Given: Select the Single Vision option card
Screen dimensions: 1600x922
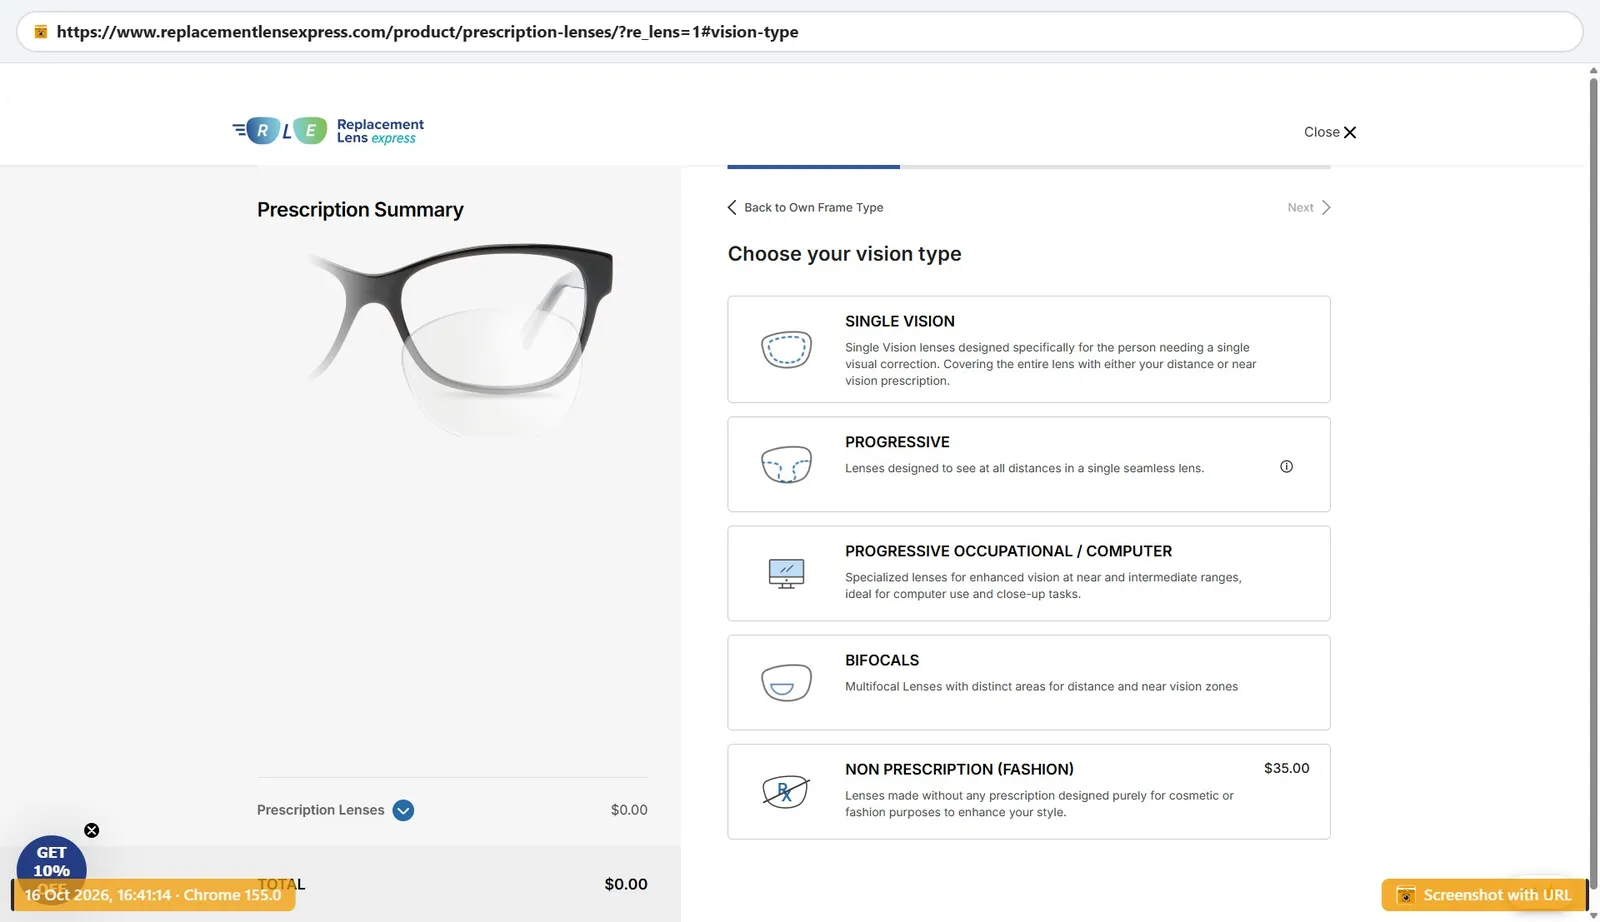Looking at the screenshot, I should click(1029, 349).
